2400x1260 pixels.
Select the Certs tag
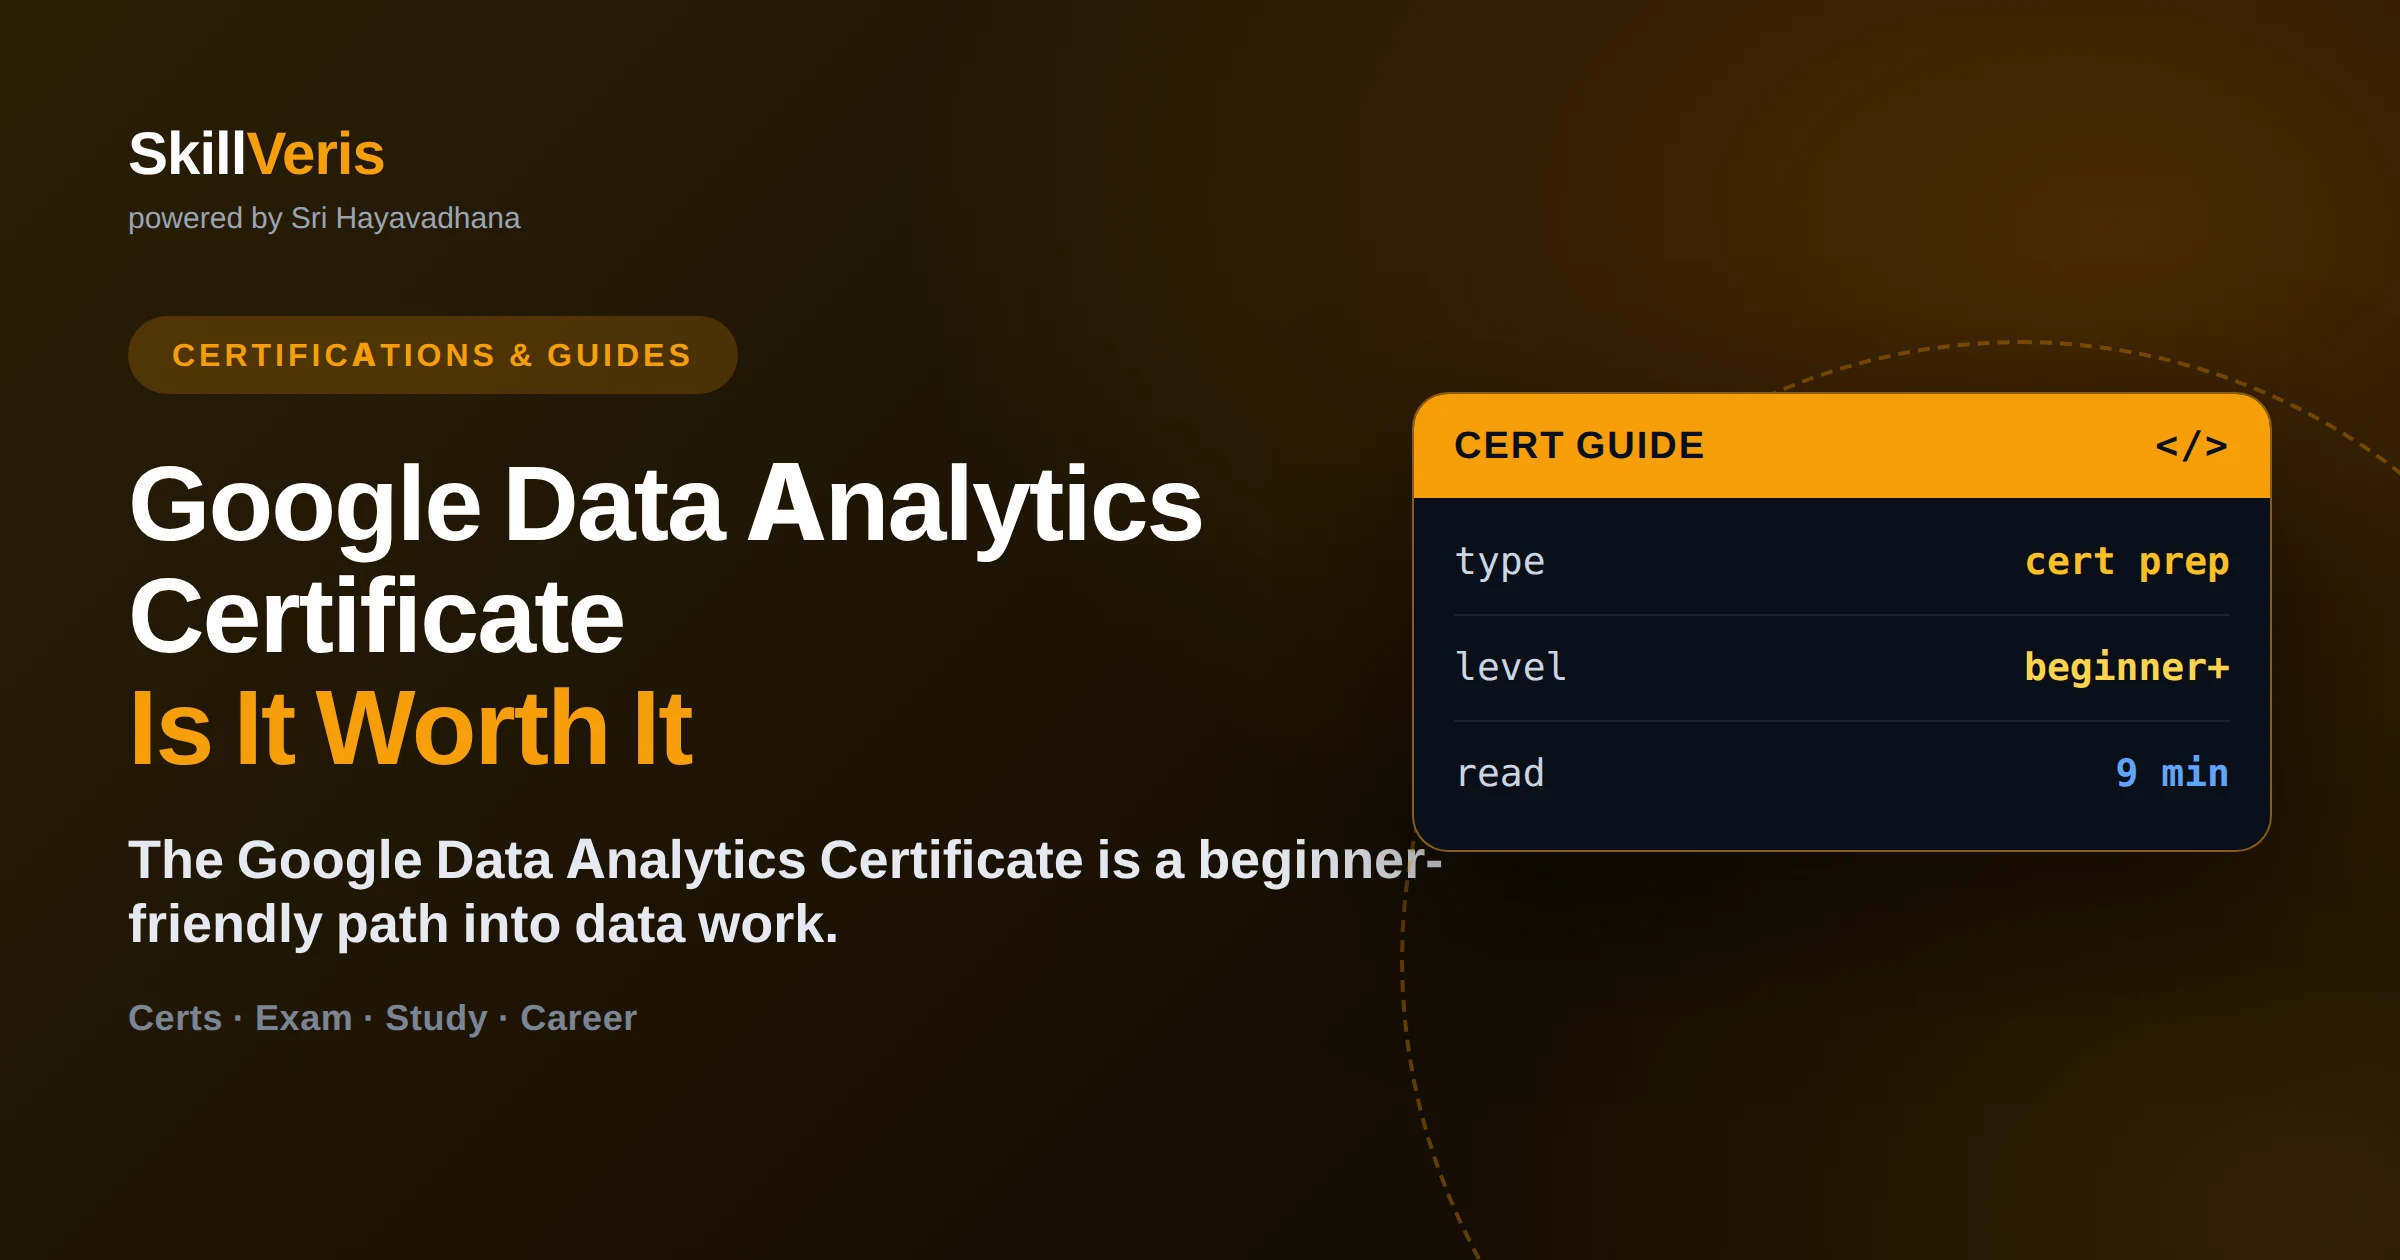(x=175, y=1018)
